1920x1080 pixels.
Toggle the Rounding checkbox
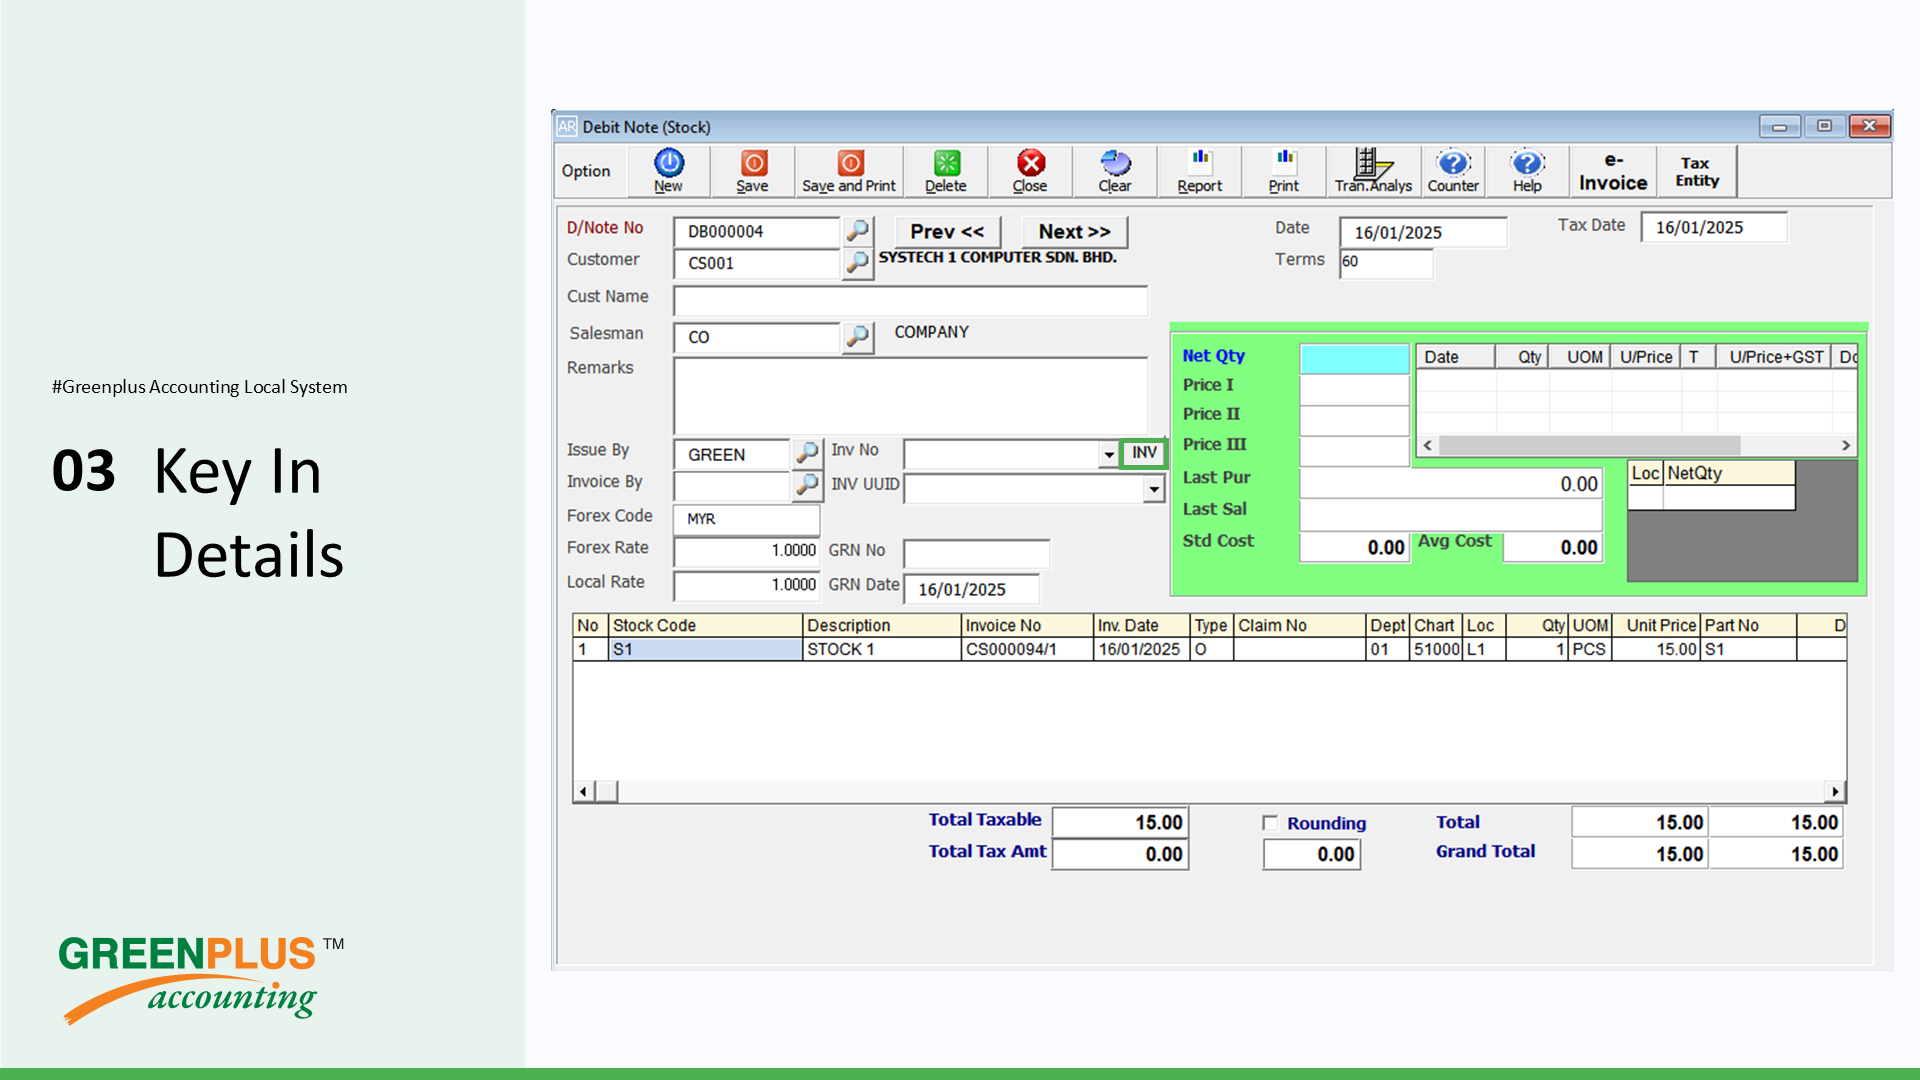click(1270, 823)
